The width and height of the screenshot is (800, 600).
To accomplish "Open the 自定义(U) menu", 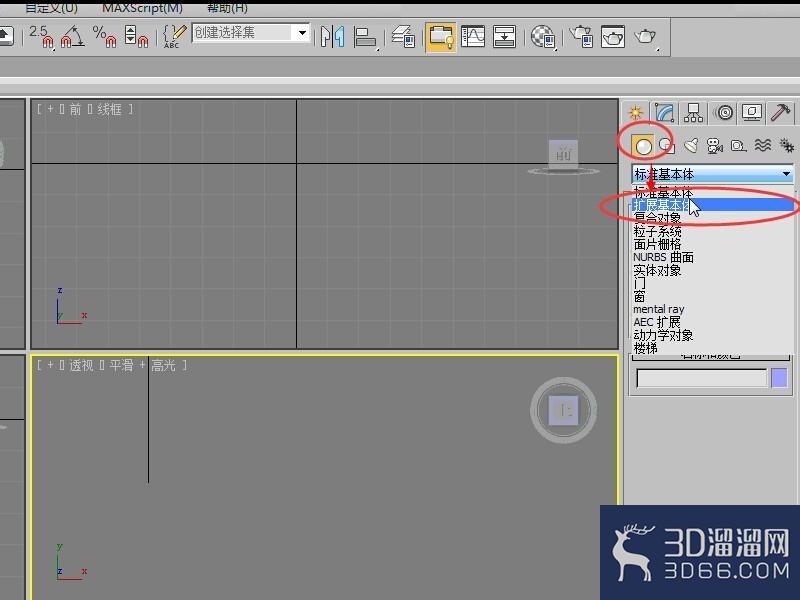I will 51,8.
